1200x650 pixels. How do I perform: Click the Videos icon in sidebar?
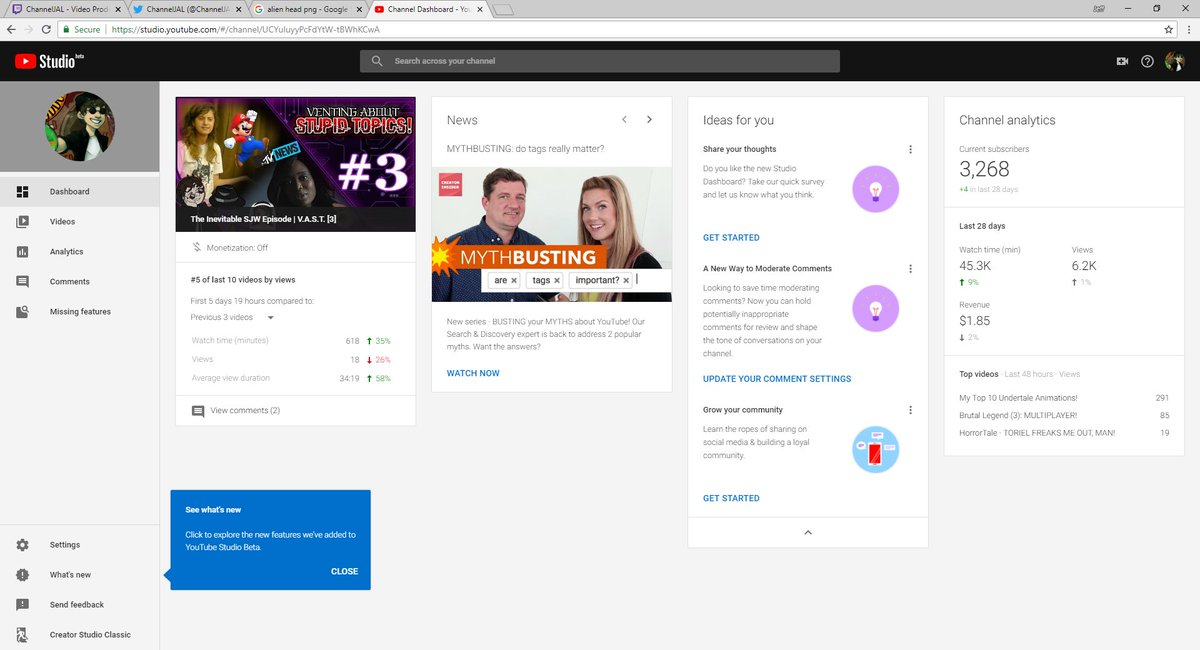22,222
